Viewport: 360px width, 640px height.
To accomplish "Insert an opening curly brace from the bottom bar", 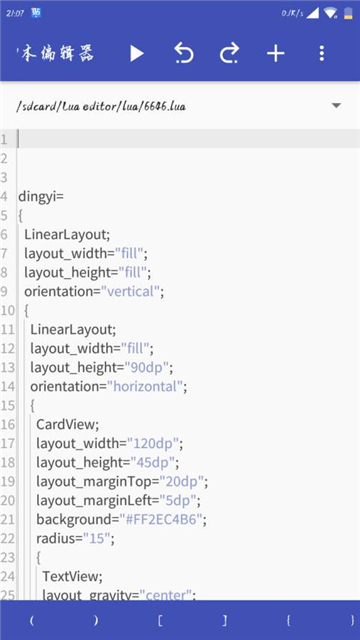I will (288, 620).
